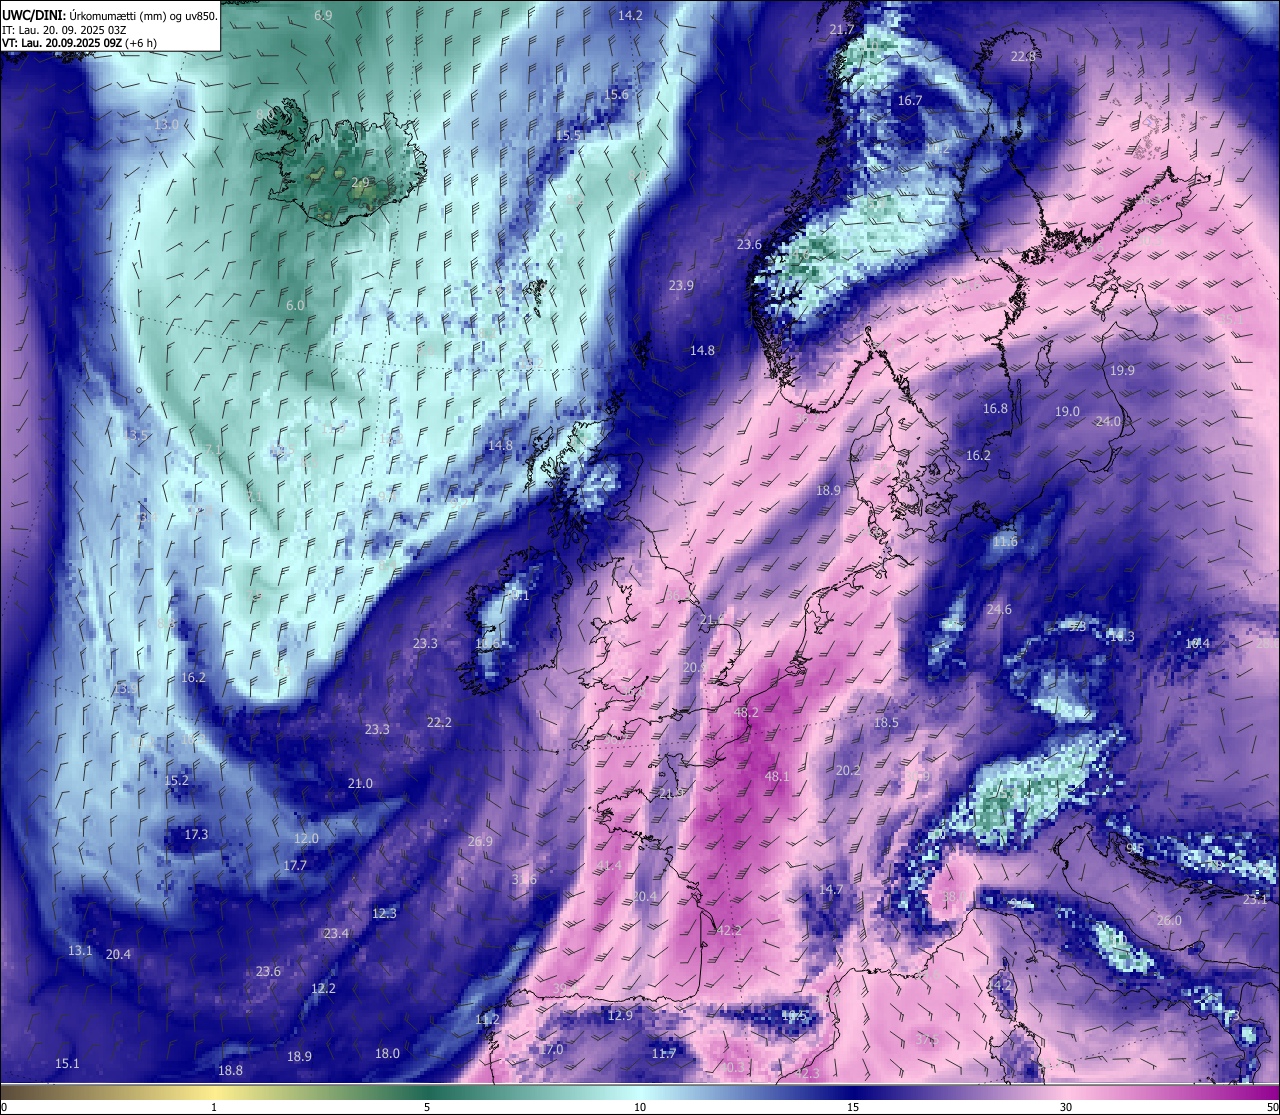The image size is (1280, 1115).
Task: Click the 23.9 value label
Action: pyautogui.click(x=681, y=285)
